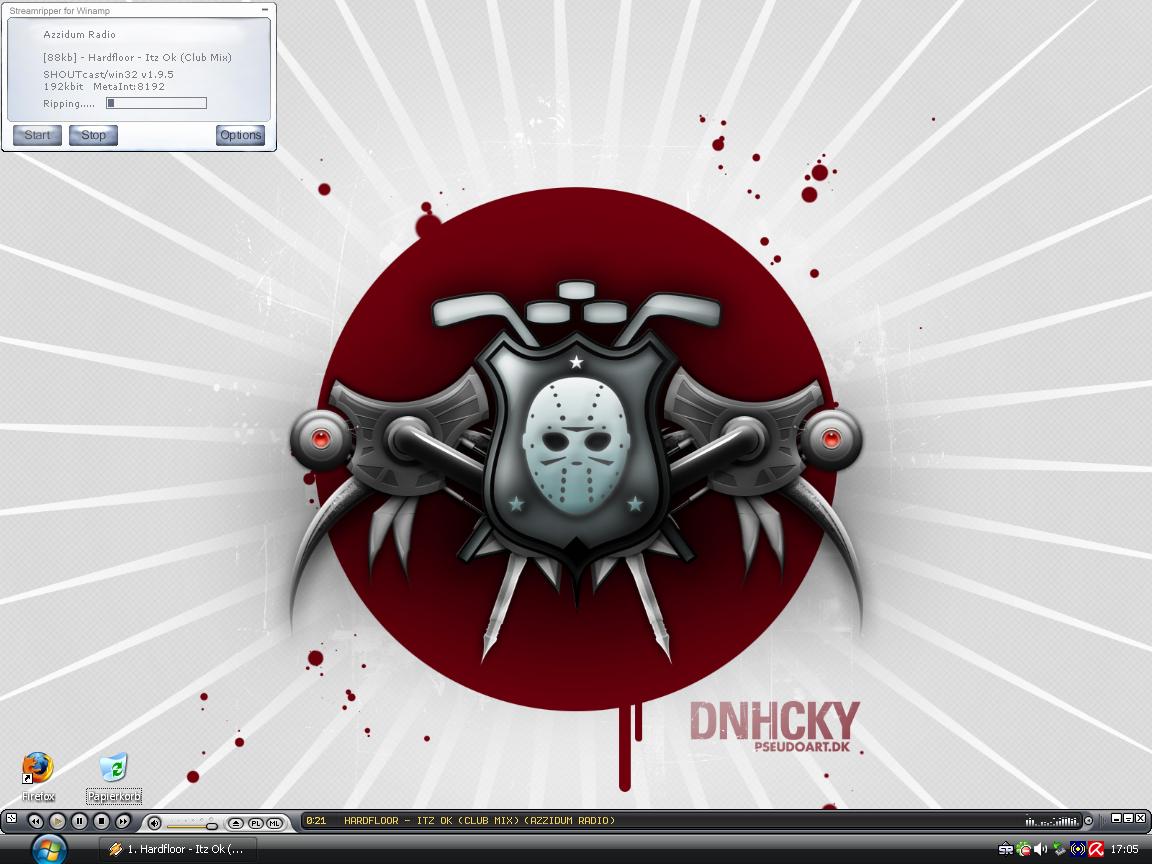
Task: Open the Avira antivirus tray icon
Action: 1096,849
